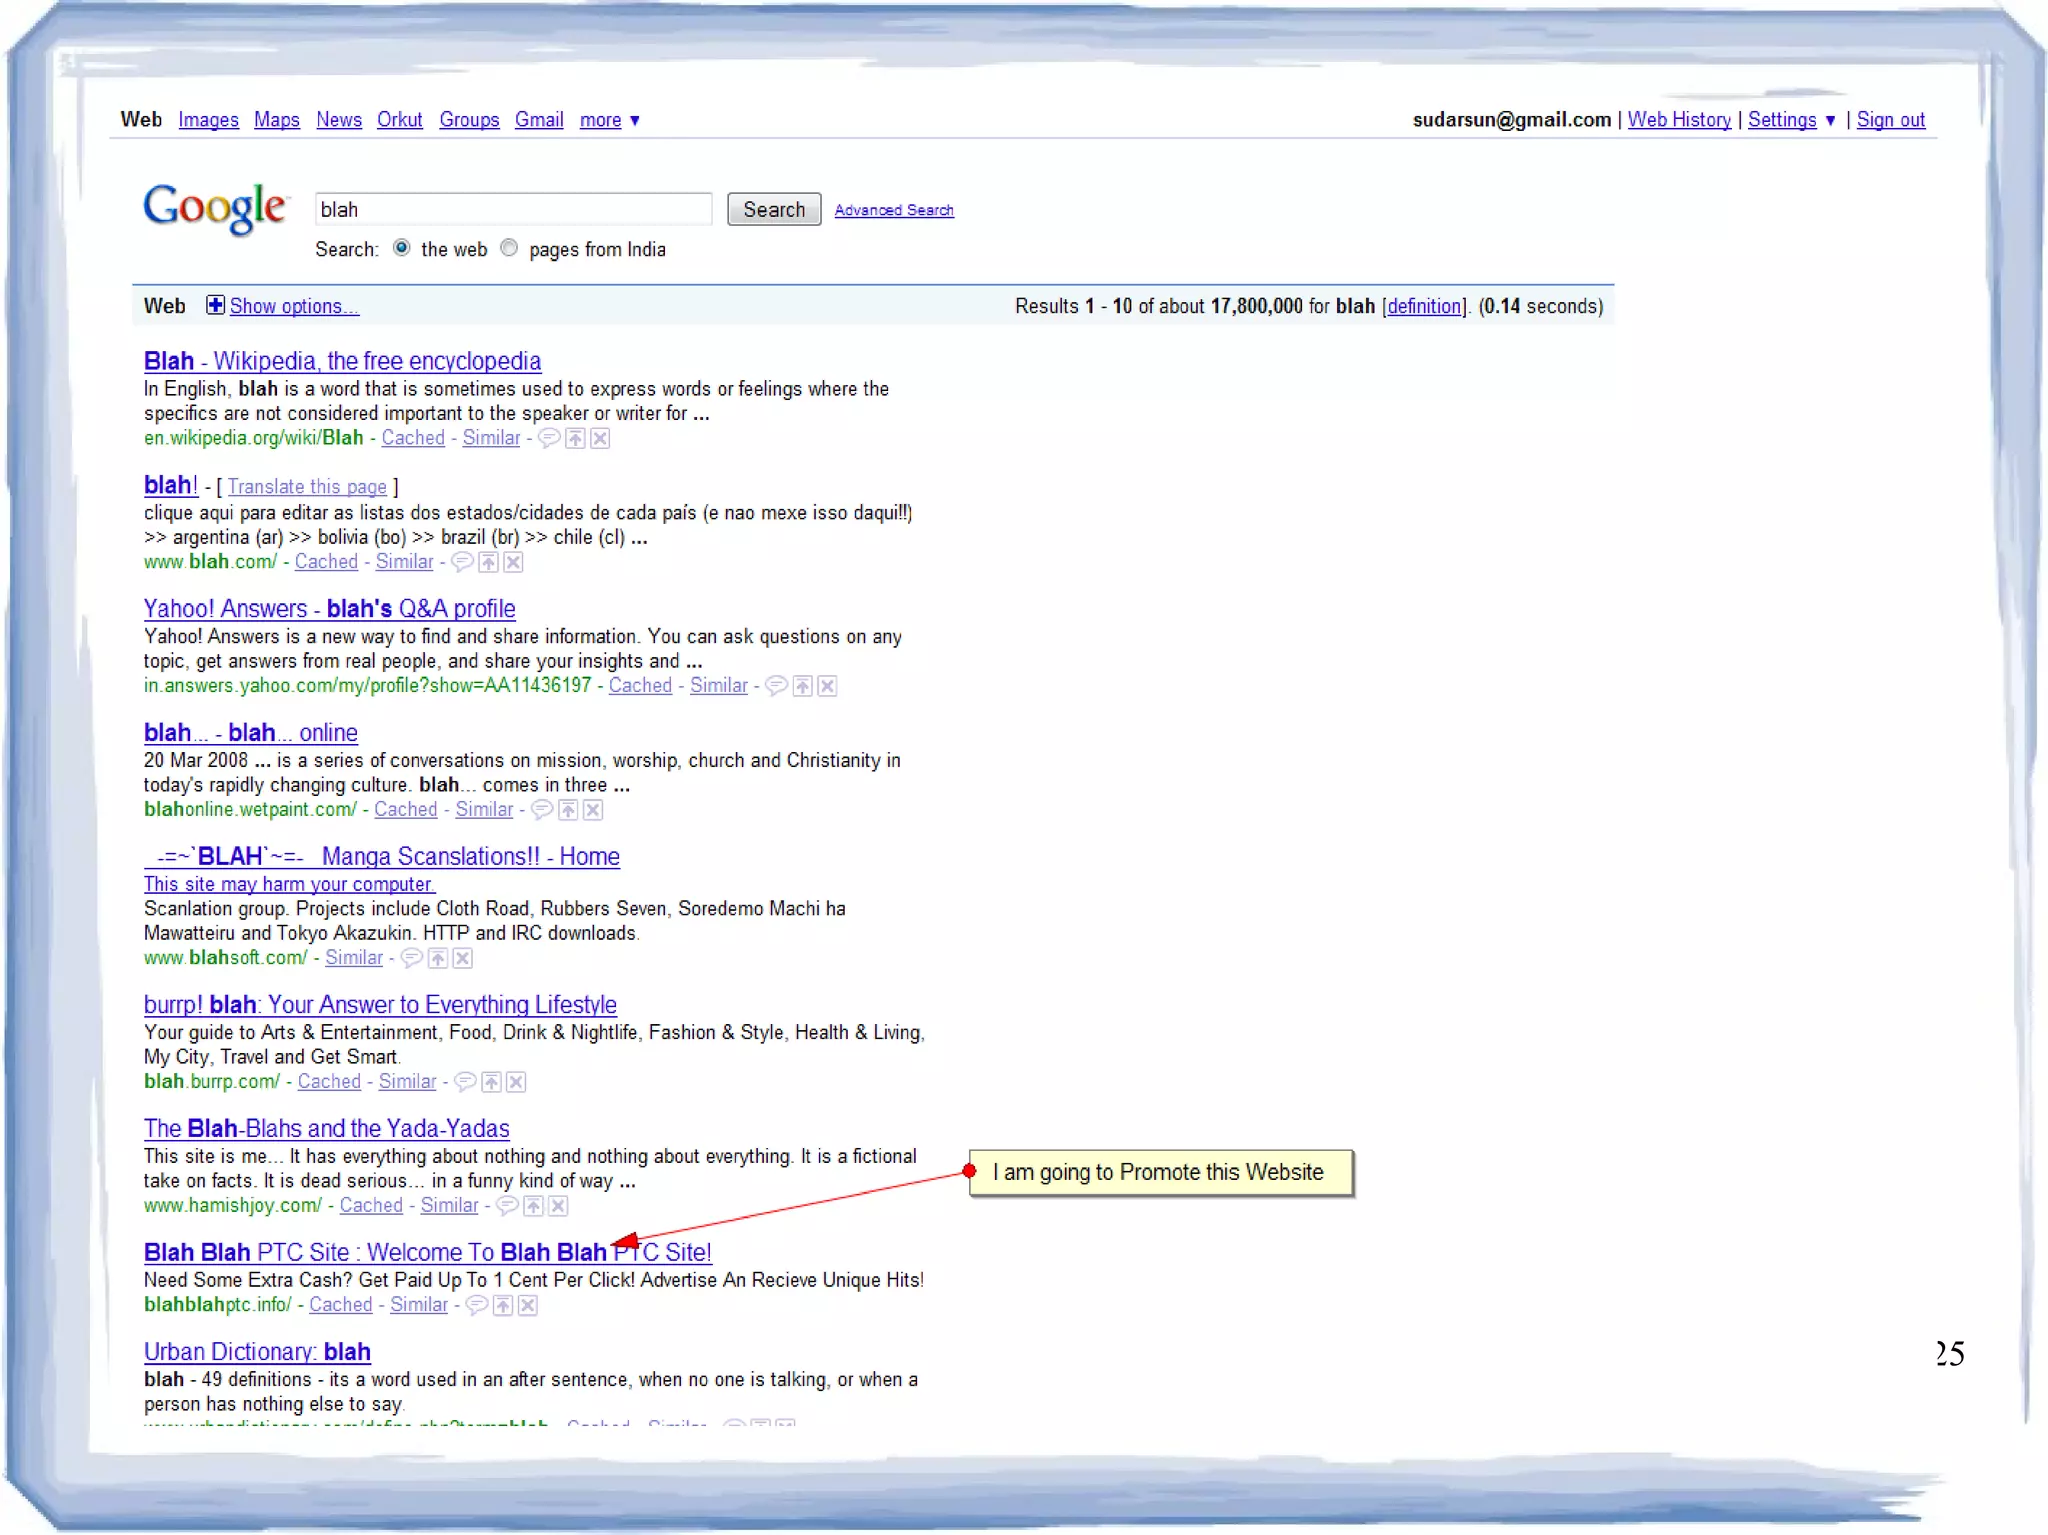This screenshot has height=1535, width=2048.
Task: Open the Cached link for en.wikipedia.org result
Action: coord(413,438)
